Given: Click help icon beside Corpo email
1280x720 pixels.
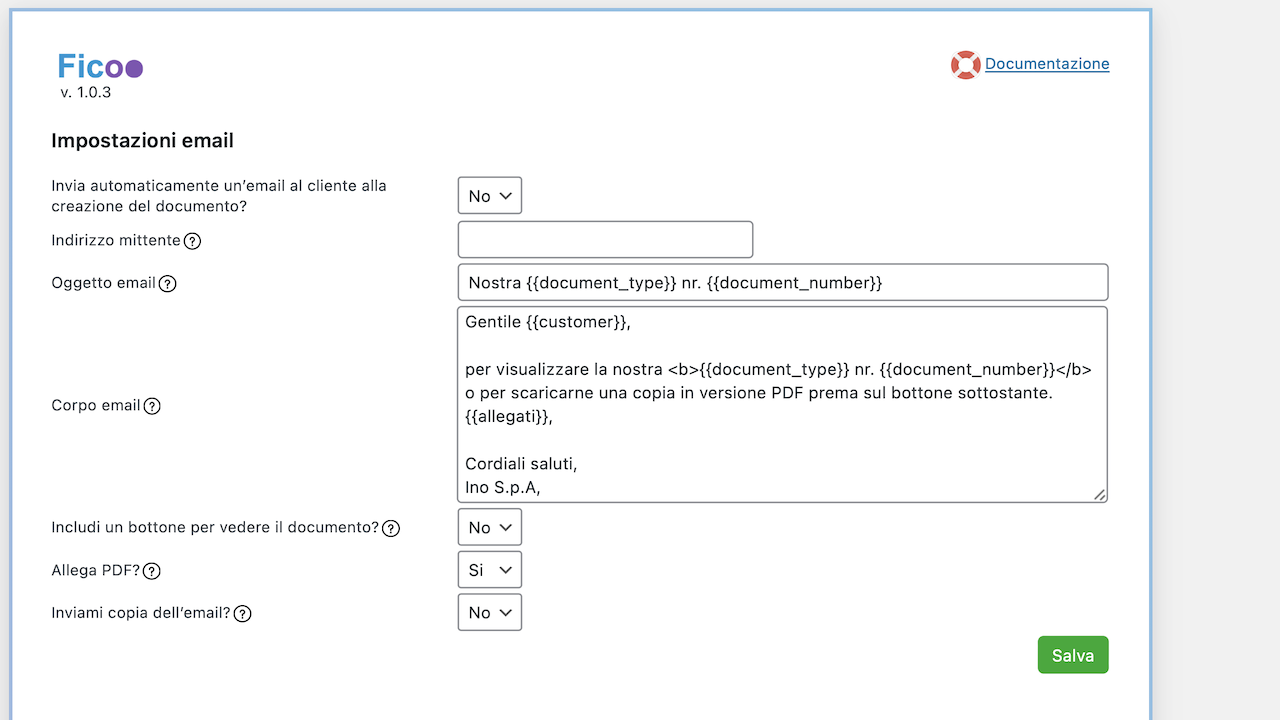Looking at the screenshot, I should pyautogui.click(x=152, y=406).
